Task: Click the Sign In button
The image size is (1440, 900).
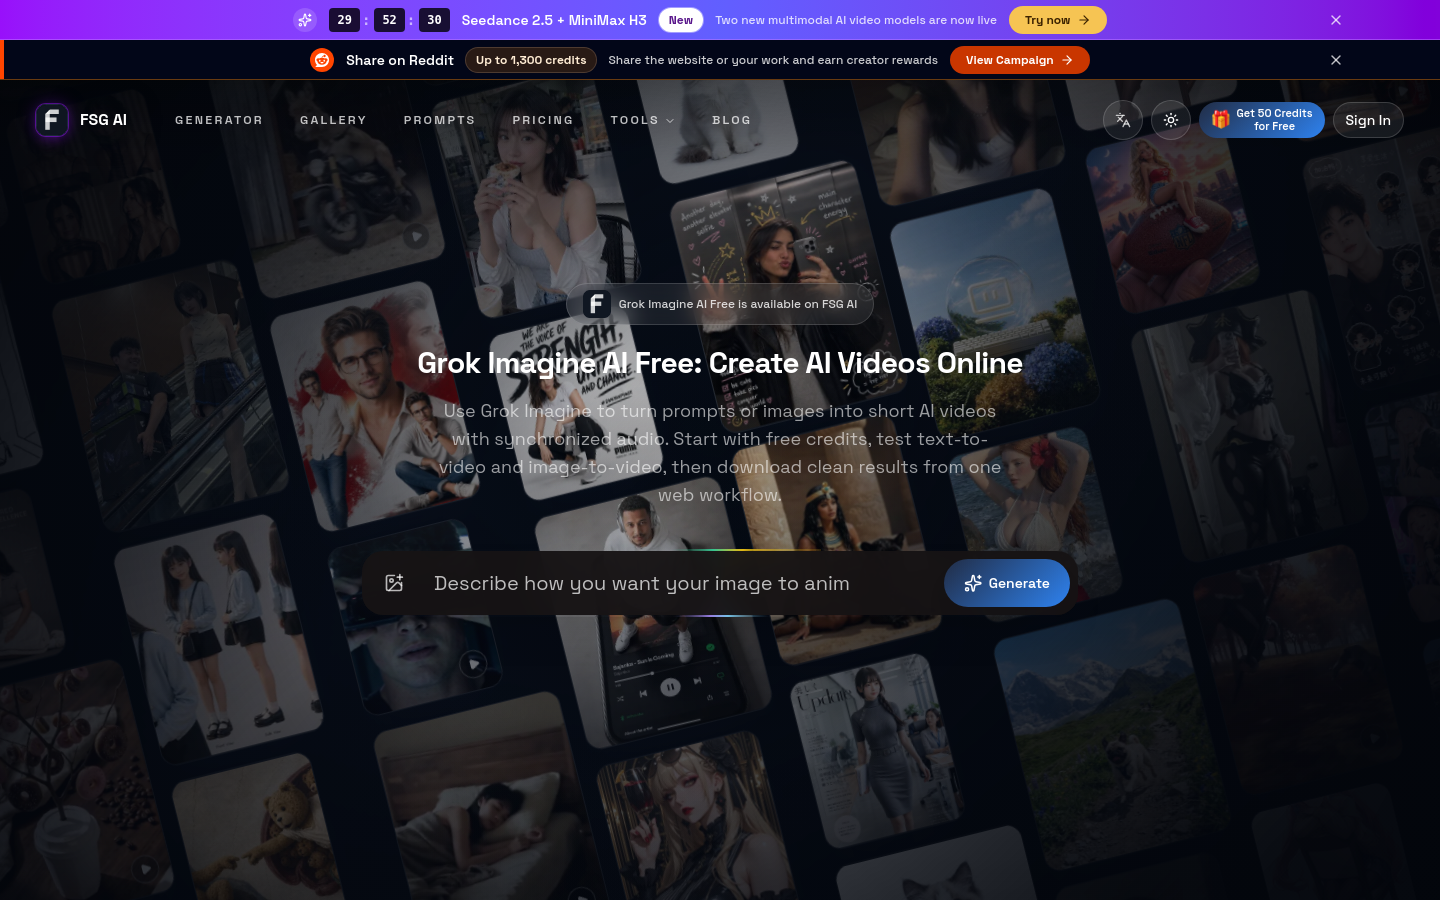Action: point(1368,120)
